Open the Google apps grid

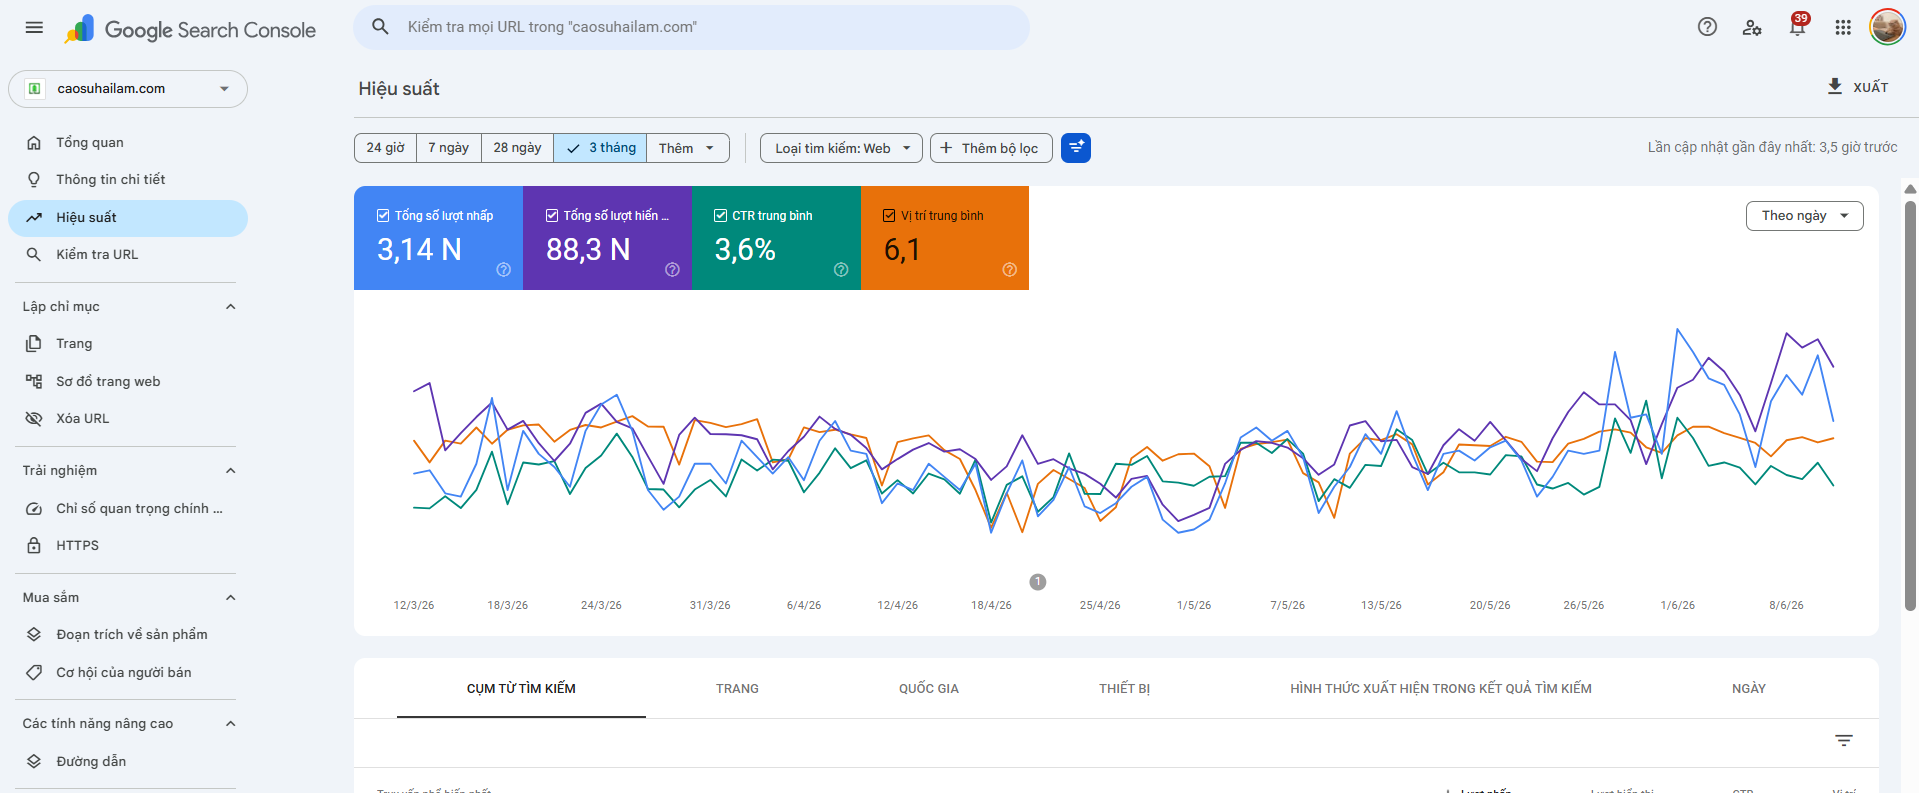[x=1843, y=27]
